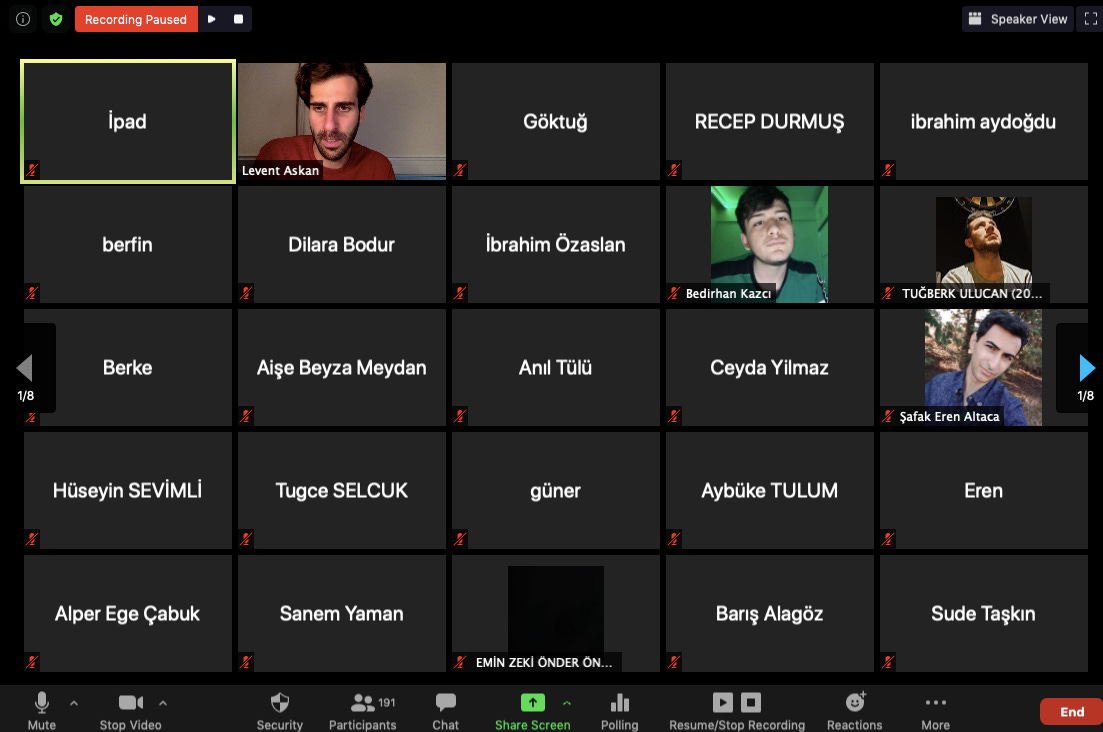The image size is (1103, 732).
Task: Select the berfin participant tile
Action: [x=128, y=245]
